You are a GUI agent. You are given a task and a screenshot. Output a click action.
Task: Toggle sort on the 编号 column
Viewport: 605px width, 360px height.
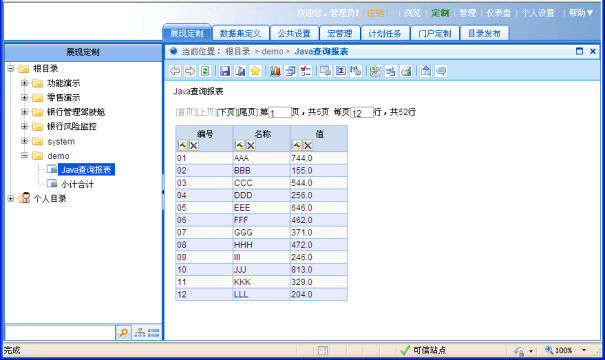(x=183, y=145)
